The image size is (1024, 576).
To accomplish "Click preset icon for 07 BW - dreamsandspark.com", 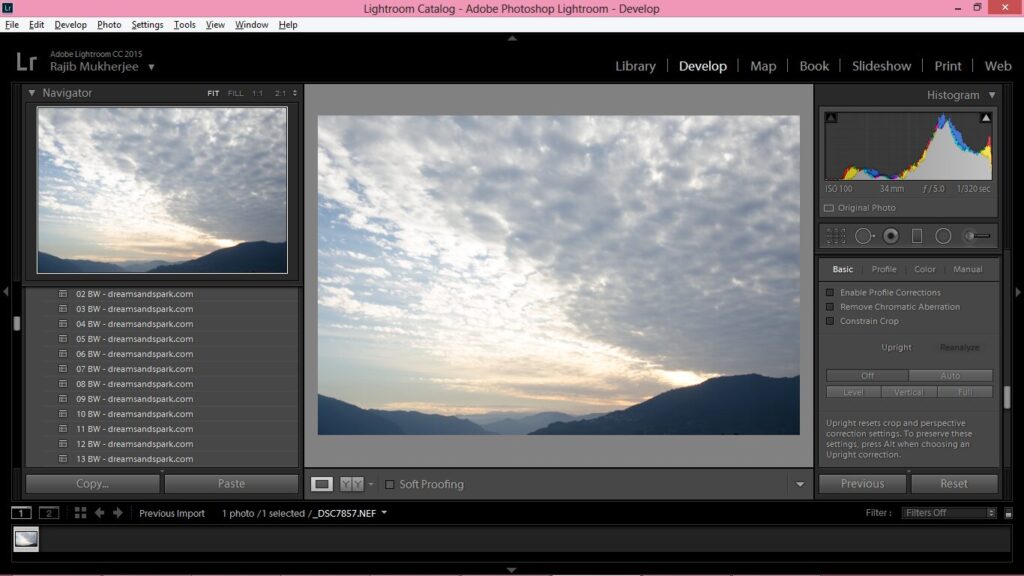I will [63, 369].
